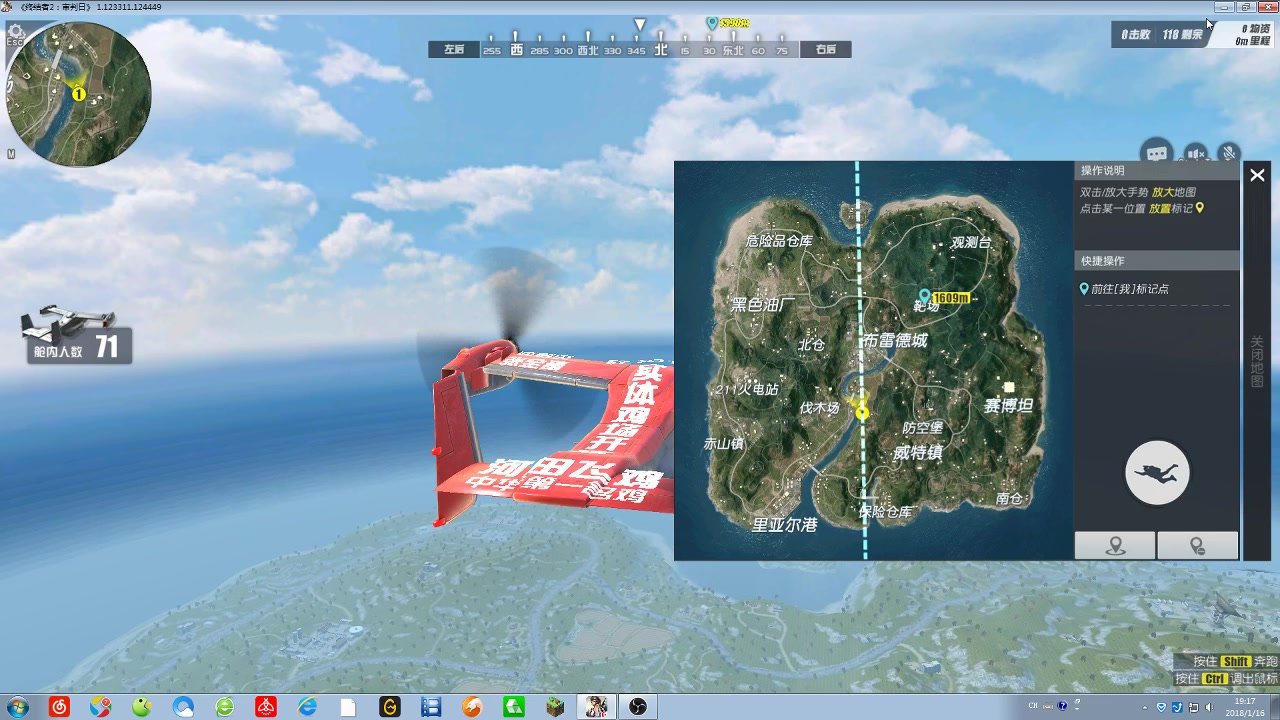Click the white compass pointer triangle

pos(640,24)
